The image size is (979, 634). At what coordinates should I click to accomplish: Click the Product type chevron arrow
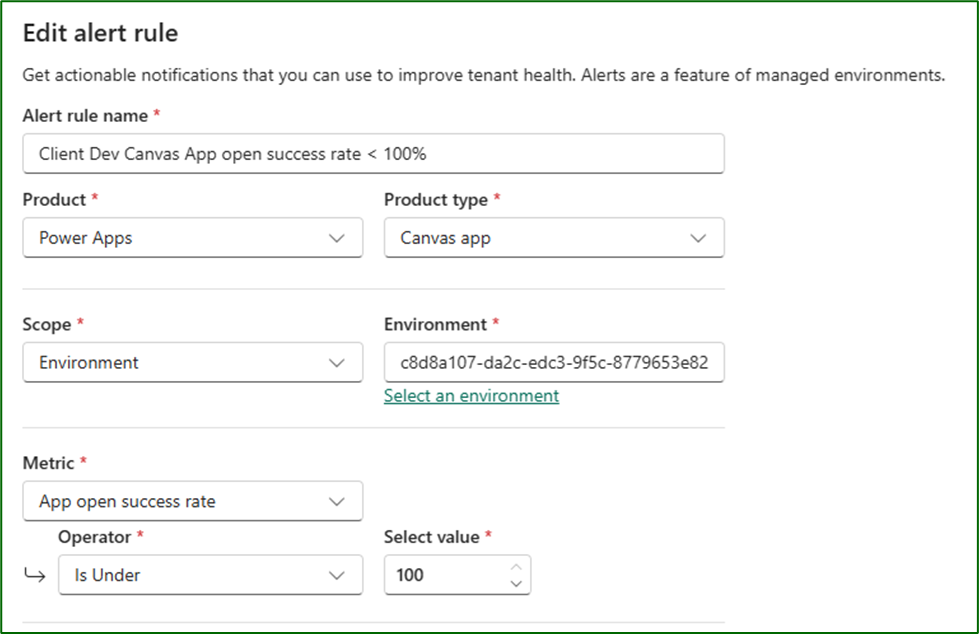coord(698,238)
